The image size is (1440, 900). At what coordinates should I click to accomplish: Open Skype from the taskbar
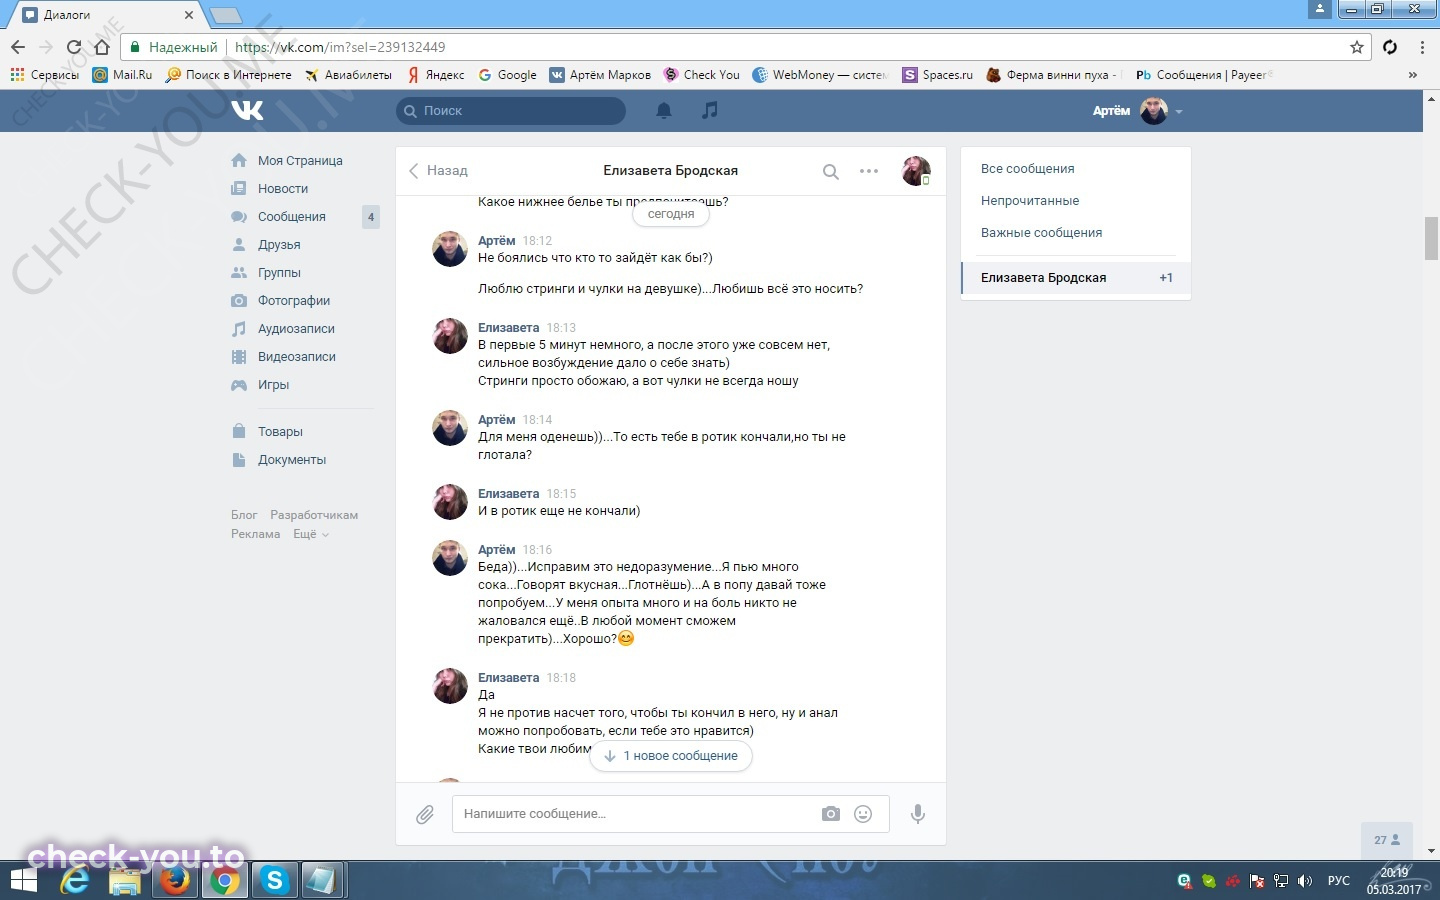tap(274, 881)
